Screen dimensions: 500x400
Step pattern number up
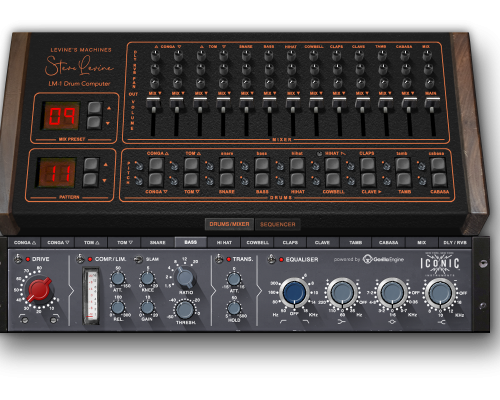(x=91, y=164)
